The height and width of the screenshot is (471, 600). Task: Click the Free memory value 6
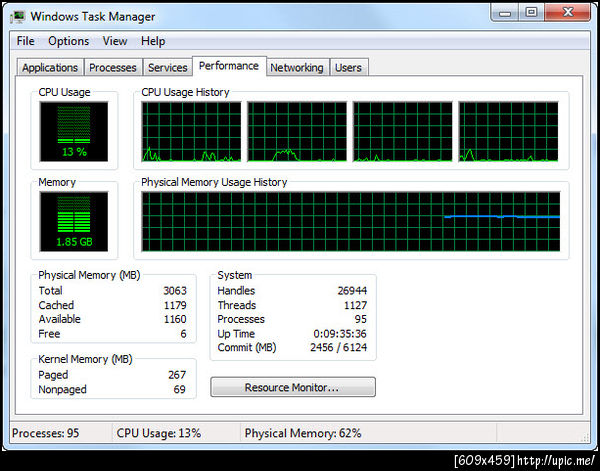(183, 334)
